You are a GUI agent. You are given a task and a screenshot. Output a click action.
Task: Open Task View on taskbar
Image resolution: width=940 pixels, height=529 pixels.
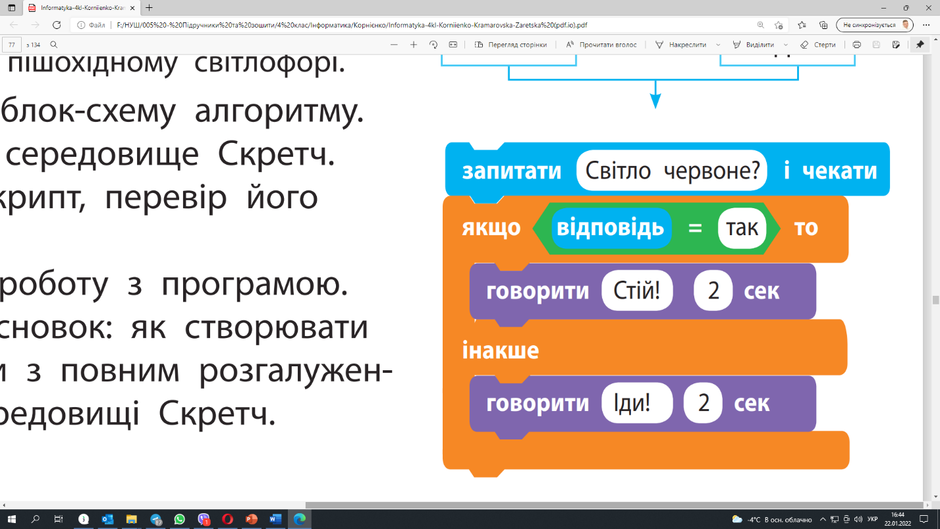58,519
